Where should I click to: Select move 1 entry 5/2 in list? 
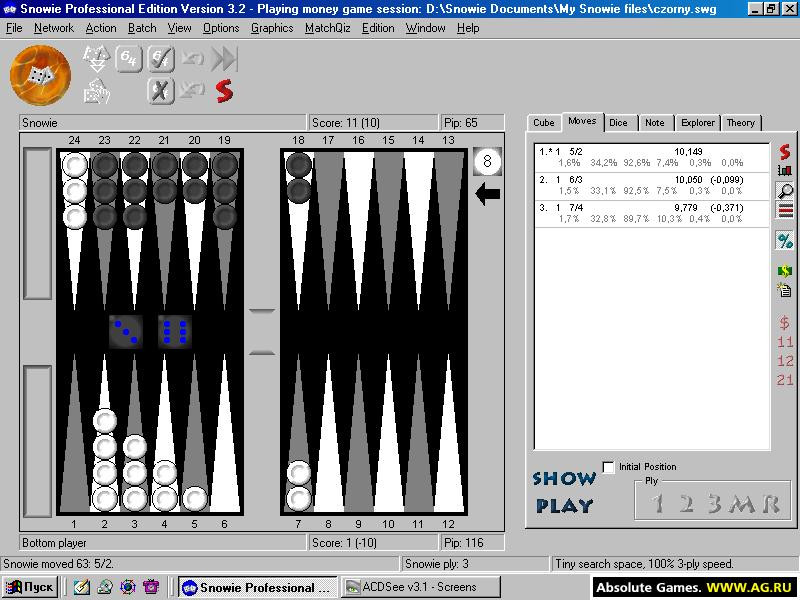(652, 157)
